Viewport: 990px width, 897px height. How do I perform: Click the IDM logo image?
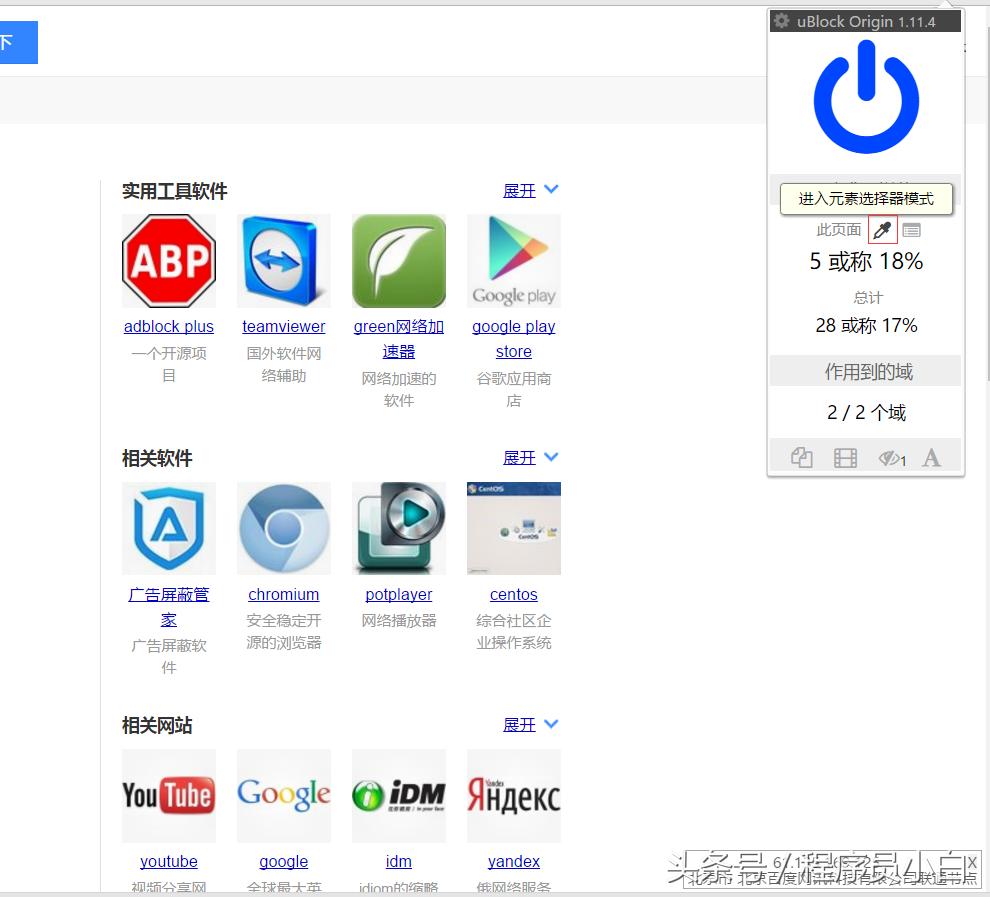coord(398,795)
